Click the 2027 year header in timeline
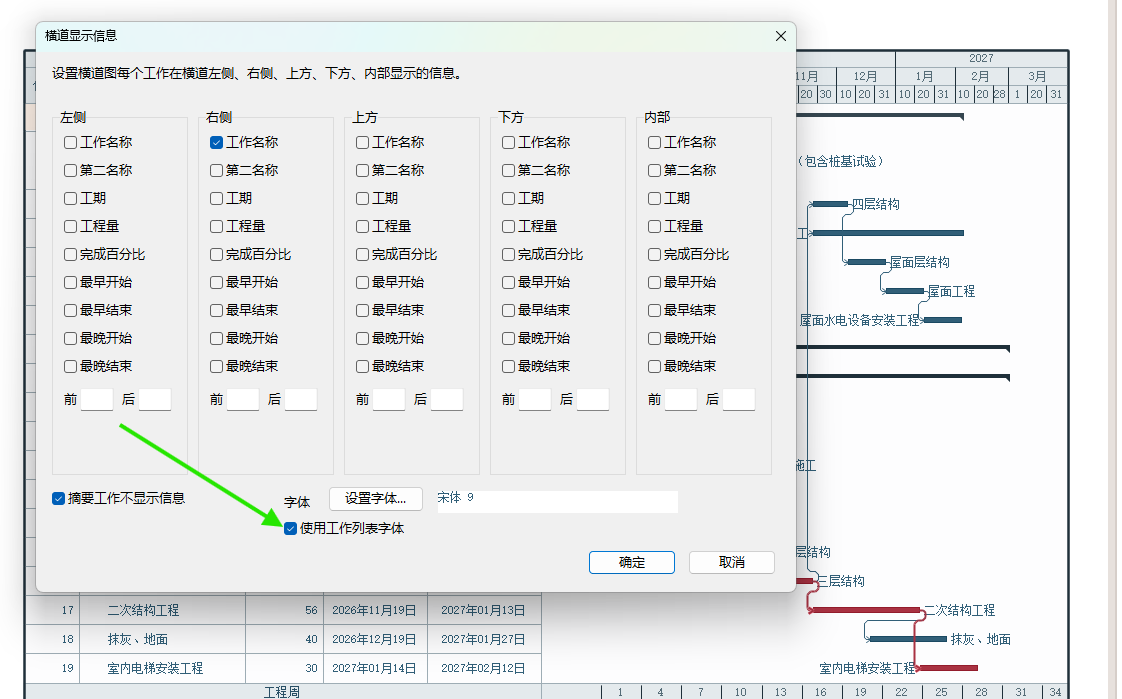The image size is (1122, 699). point(981,59)
